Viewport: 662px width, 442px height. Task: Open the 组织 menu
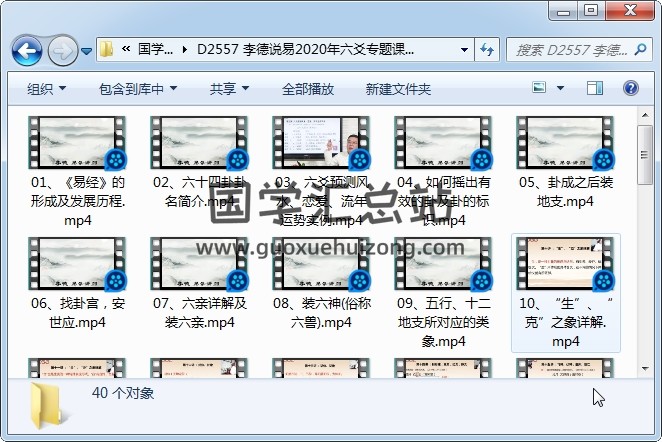(x=46, y=89)
